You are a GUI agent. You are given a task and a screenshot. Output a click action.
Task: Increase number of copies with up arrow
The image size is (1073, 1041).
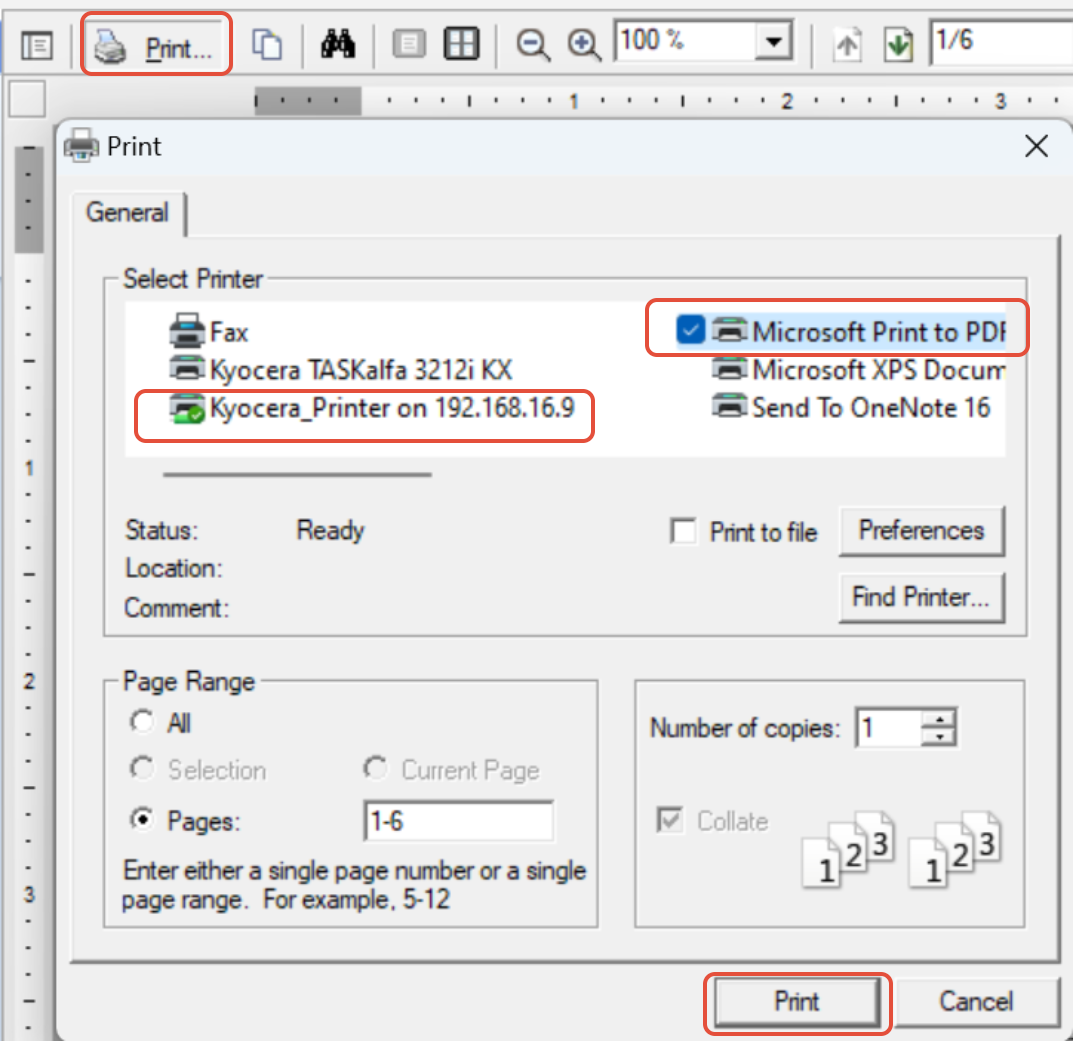940,719
